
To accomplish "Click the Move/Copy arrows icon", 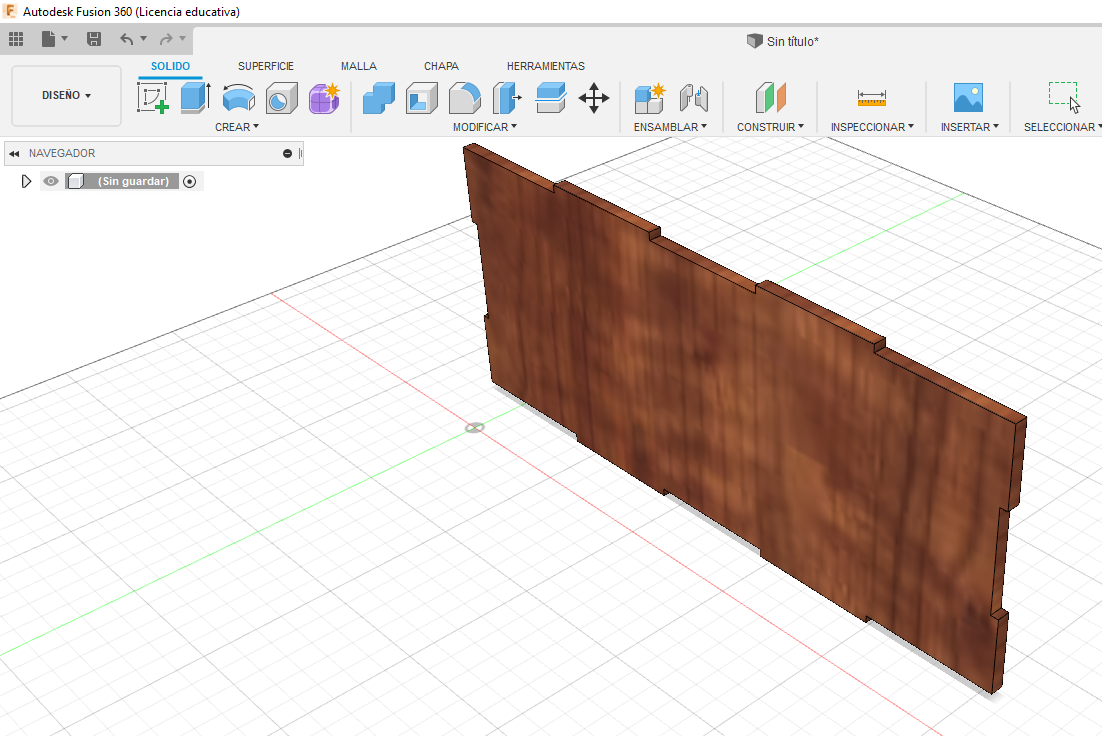I will click(x=594, y=98).
